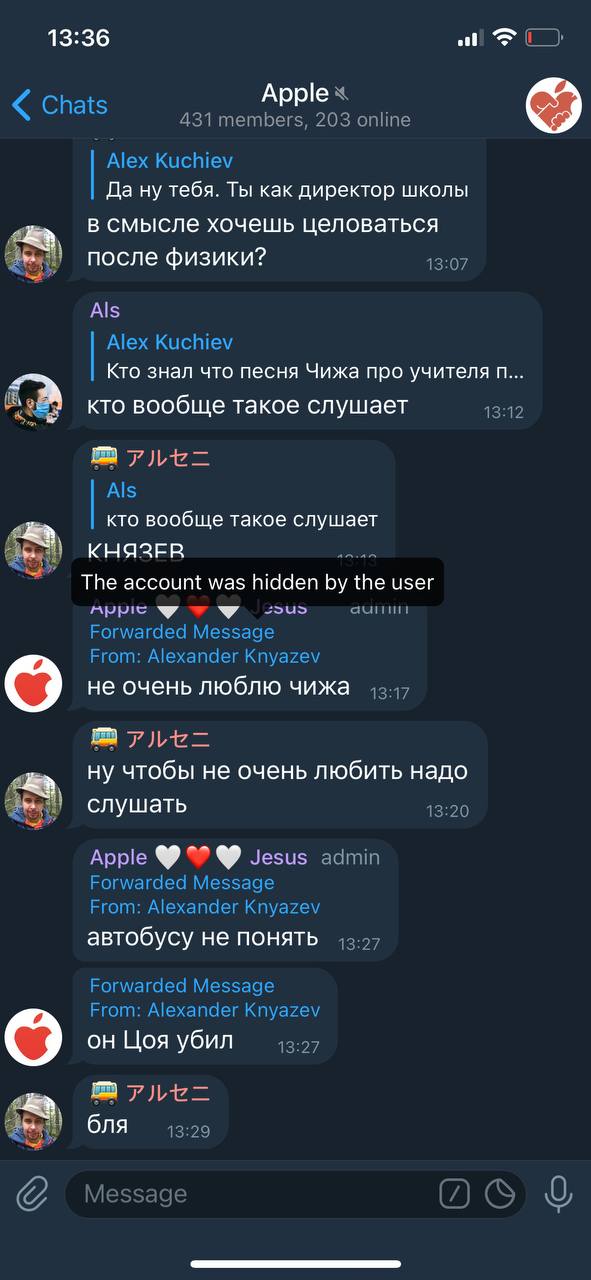Tap 'From: Alexander Knyazev' above 'он Цоя убил'
Image resolution: width=591 pixels, height=1280 pixels.
coord(205,1010)
